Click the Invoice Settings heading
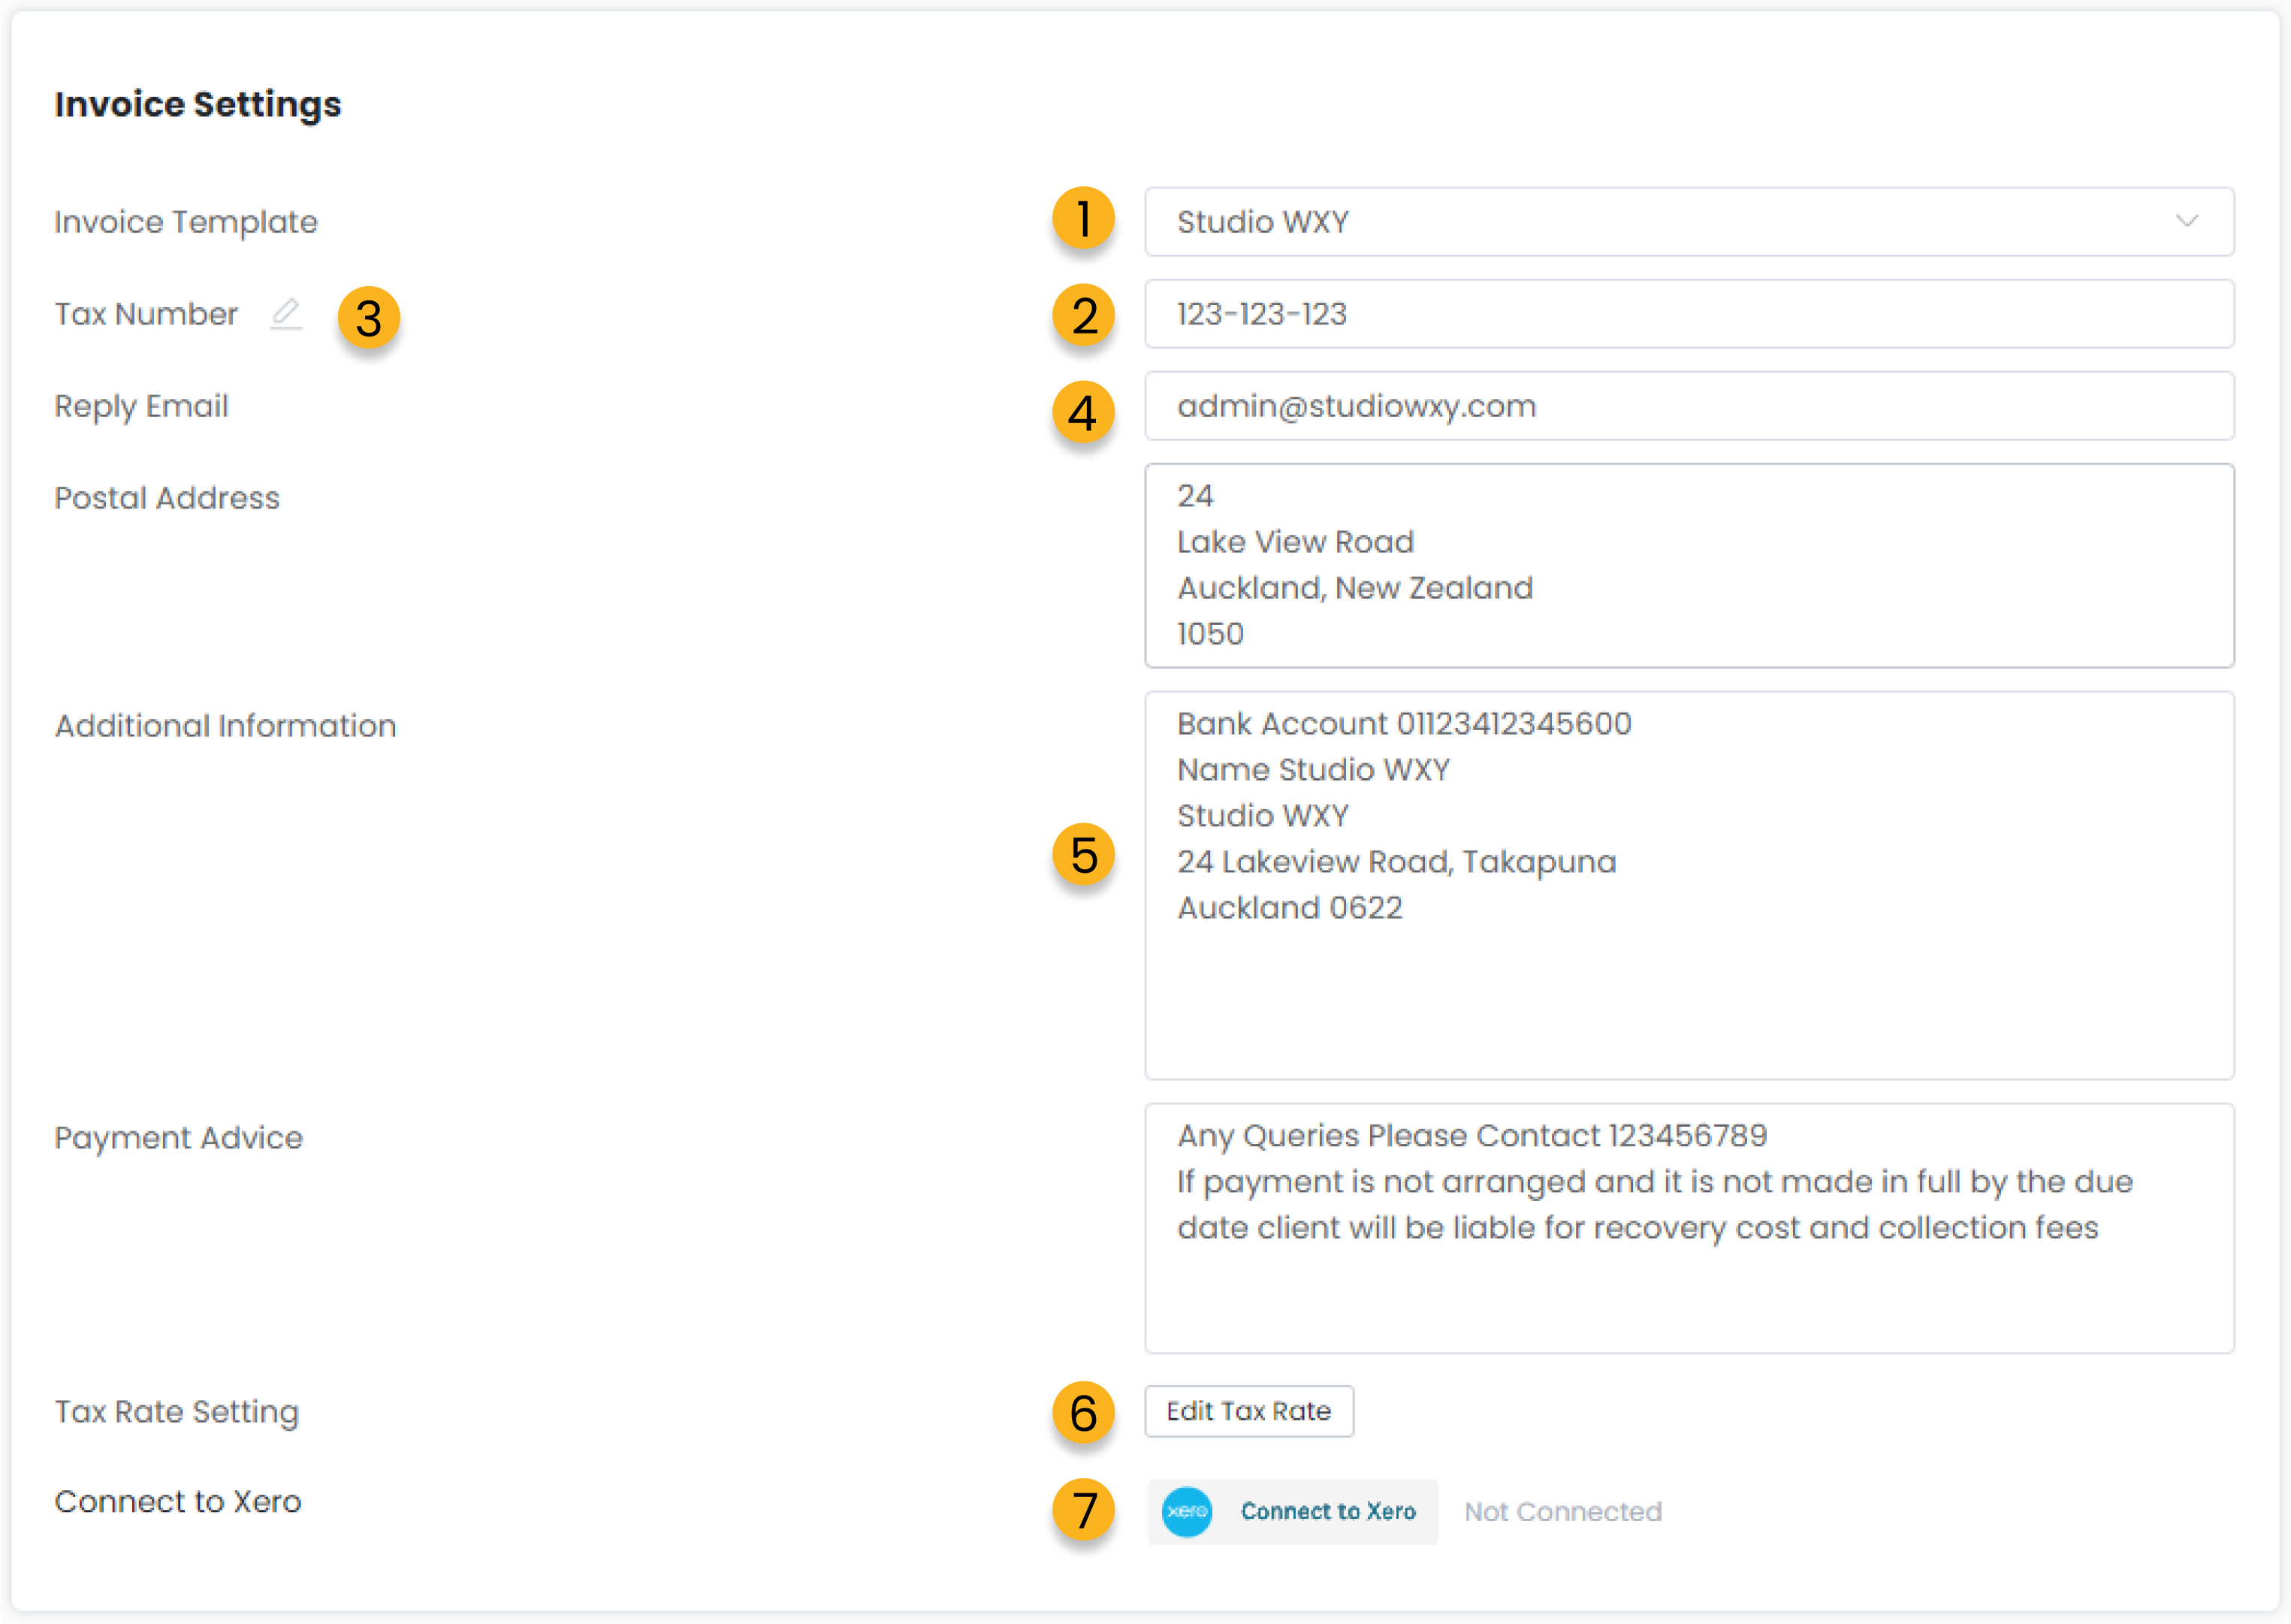Image resolution: width=2291 pixels, height=1624 pixels. click(x=198, y=104)
